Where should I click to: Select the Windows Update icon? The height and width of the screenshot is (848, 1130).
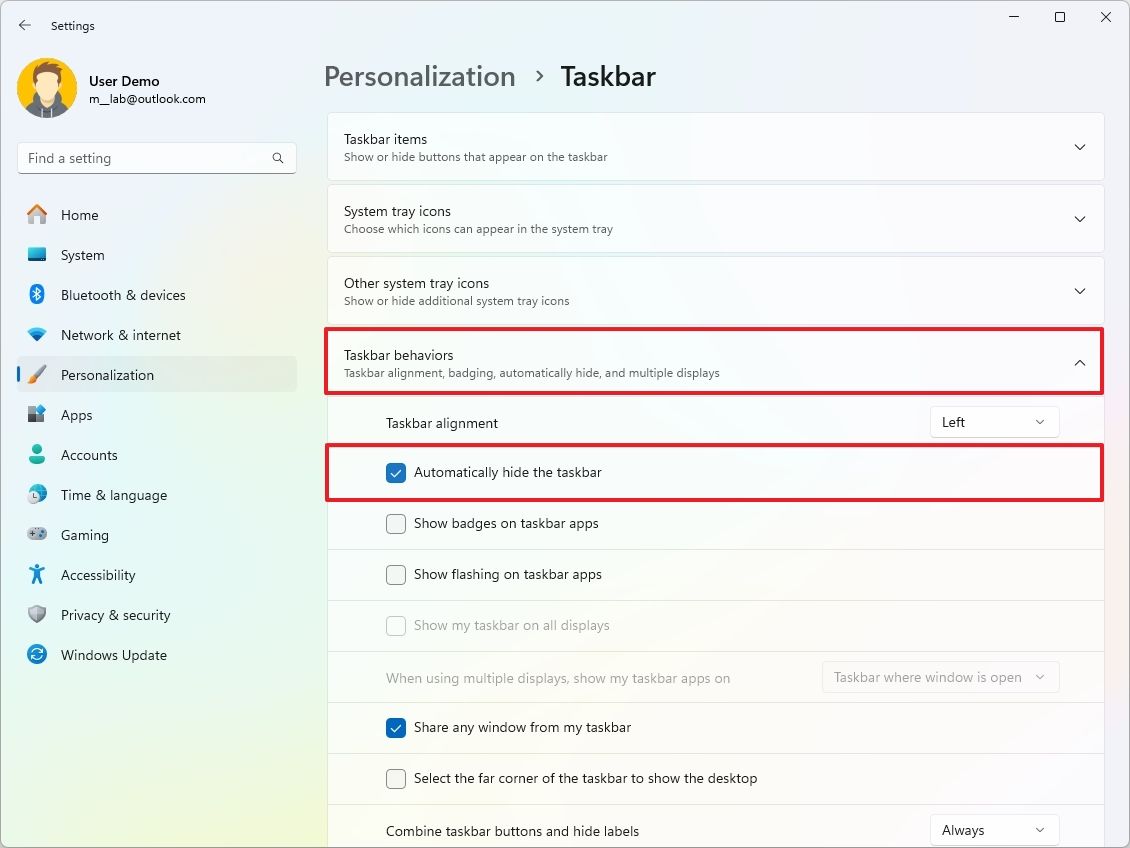(x=36, y=655)
